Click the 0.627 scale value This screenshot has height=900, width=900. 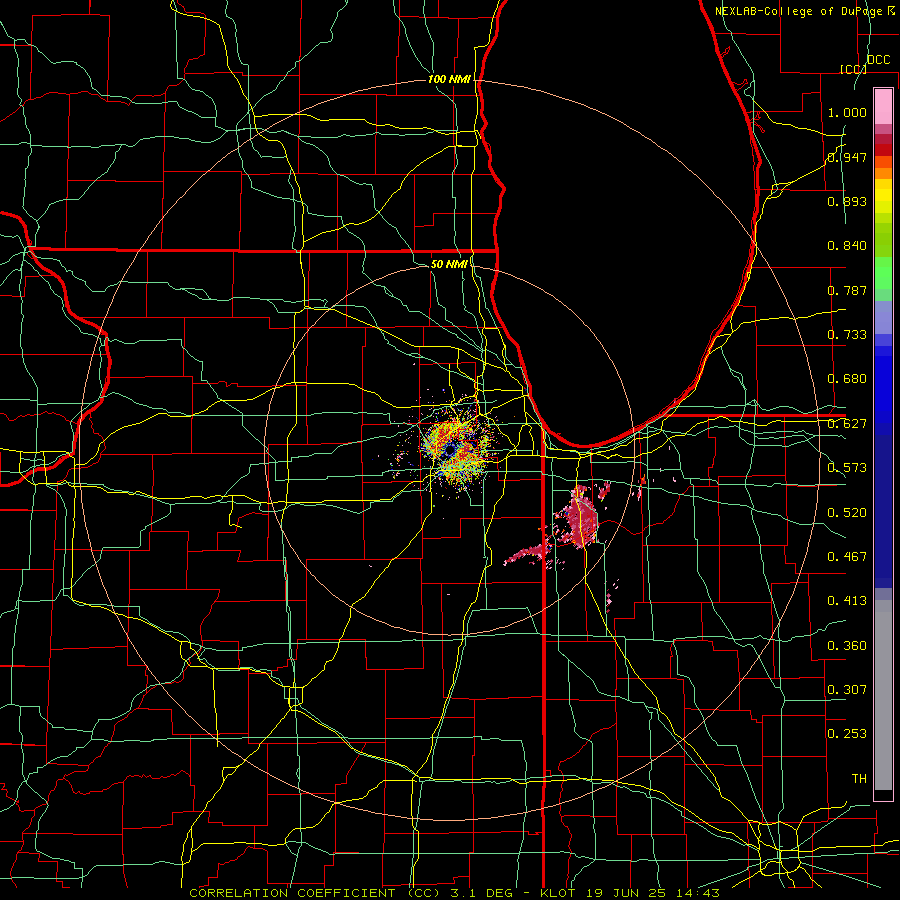[847, 424]
